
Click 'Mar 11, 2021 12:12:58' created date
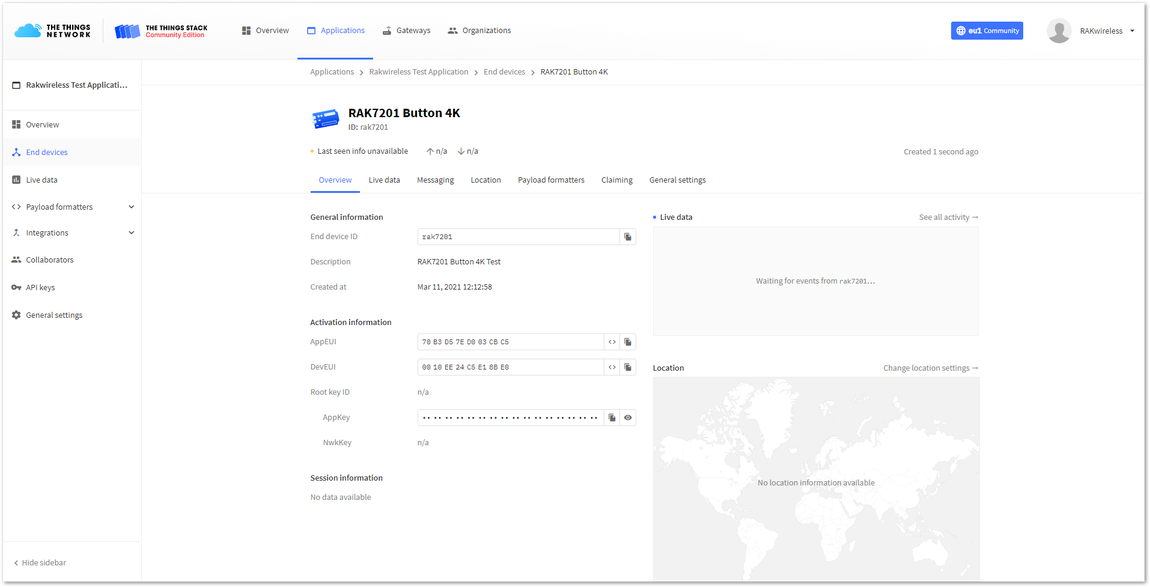(455, 287)
